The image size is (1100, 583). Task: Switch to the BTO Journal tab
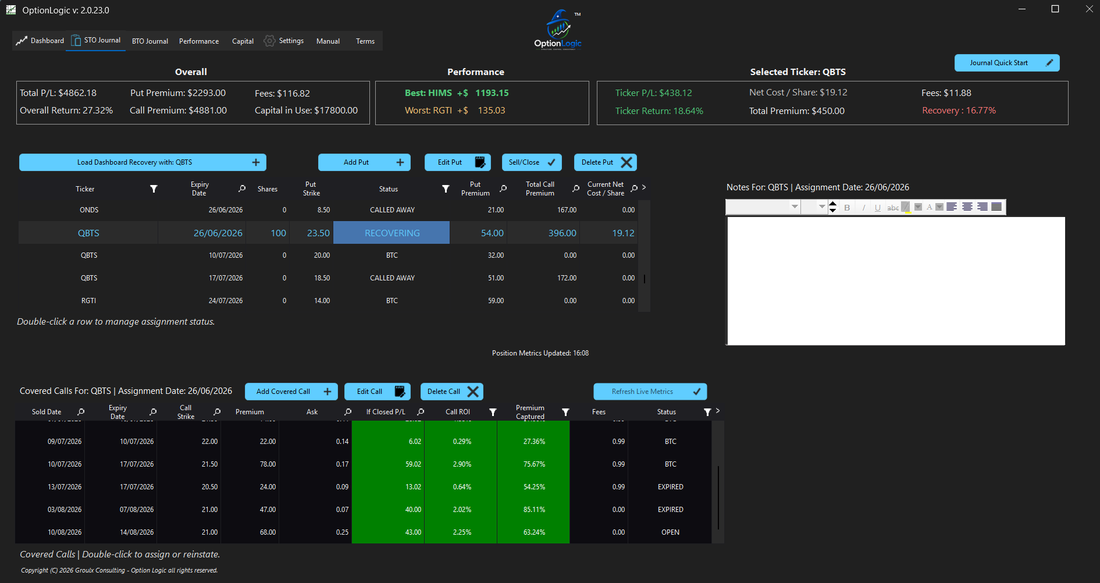point(150,41)
